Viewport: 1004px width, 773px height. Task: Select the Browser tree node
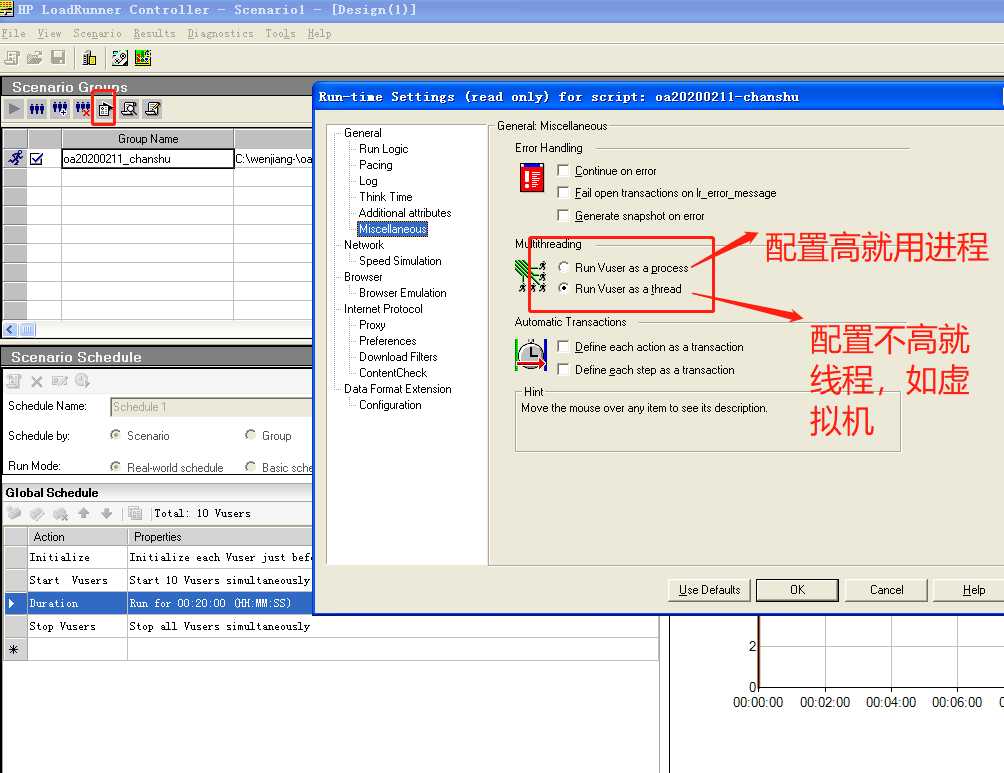[363, 277]
